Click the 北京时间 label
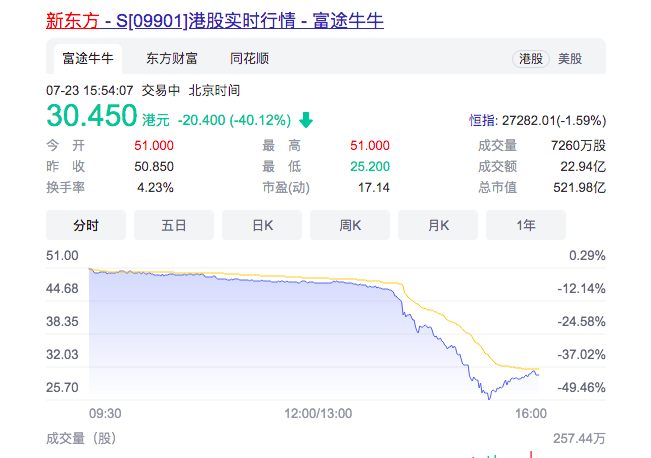 [x=214, y=90]
